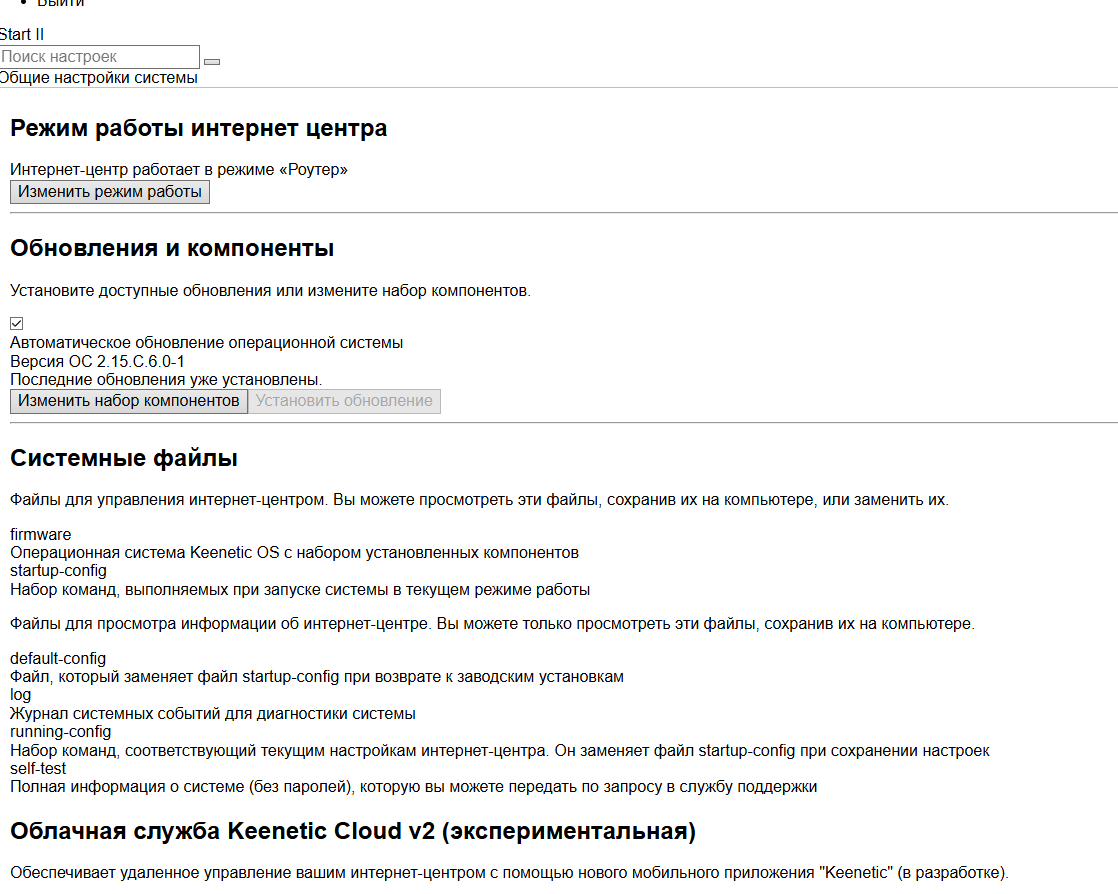The width and height of the screenshot is (1118, 894).
Task: Click the Keenetic Cloud v2 section heading
Action: pyautogui.click(x=352, y=832)
